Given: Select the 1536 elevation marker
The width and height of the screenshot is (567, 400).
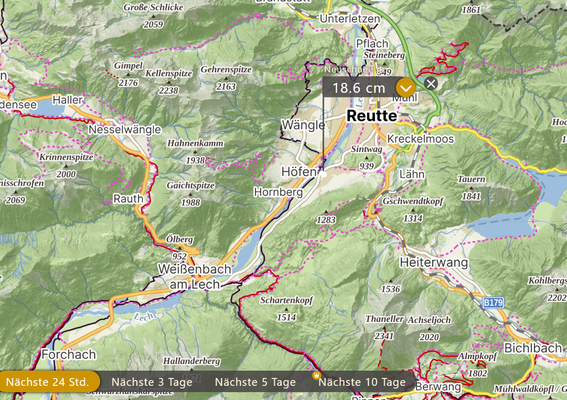Looking at the screenshot, I should point(391,289).
